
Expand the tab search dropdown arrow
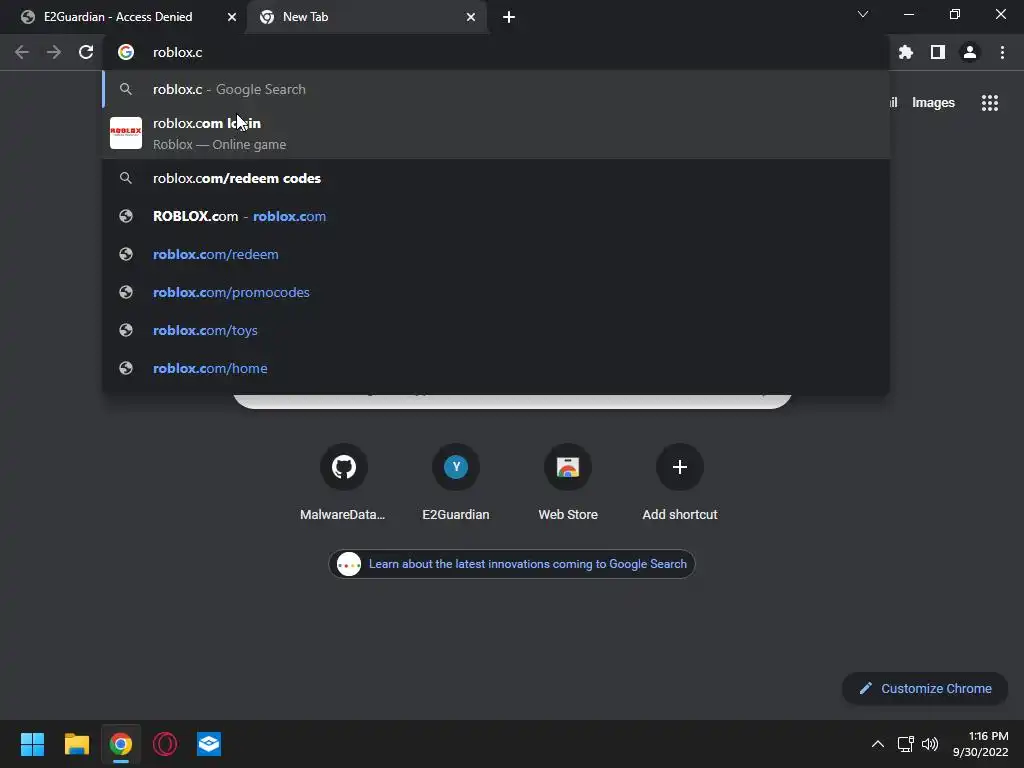point(863,14)
